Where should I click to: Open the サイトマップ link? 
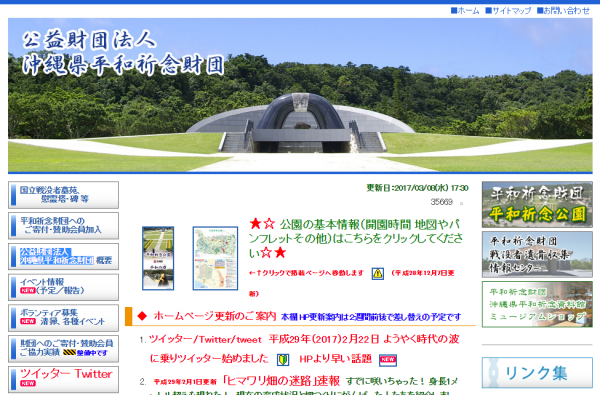point(508,11)
